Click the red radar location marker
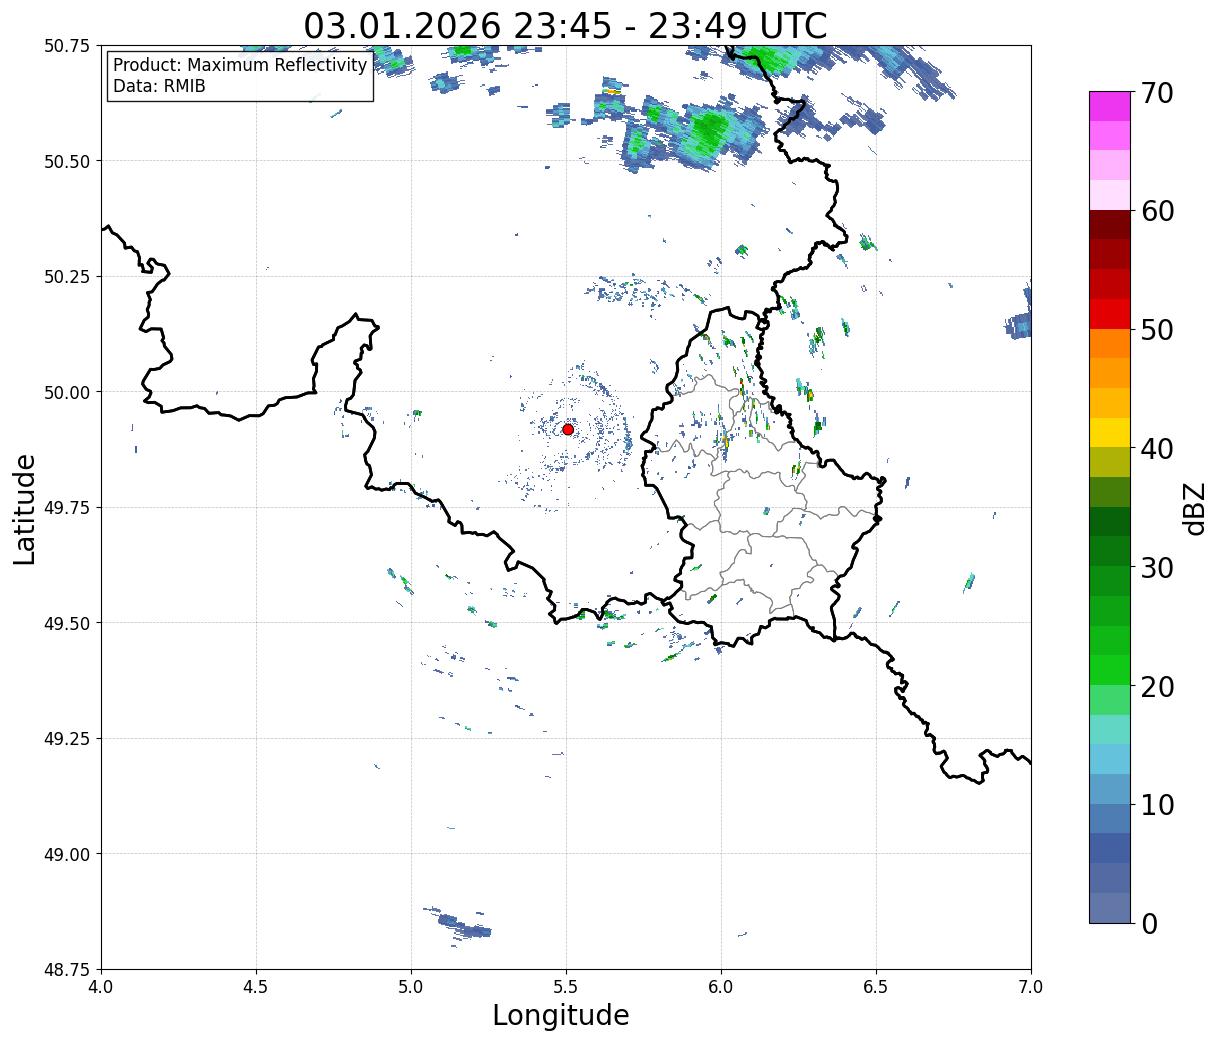 568,429
